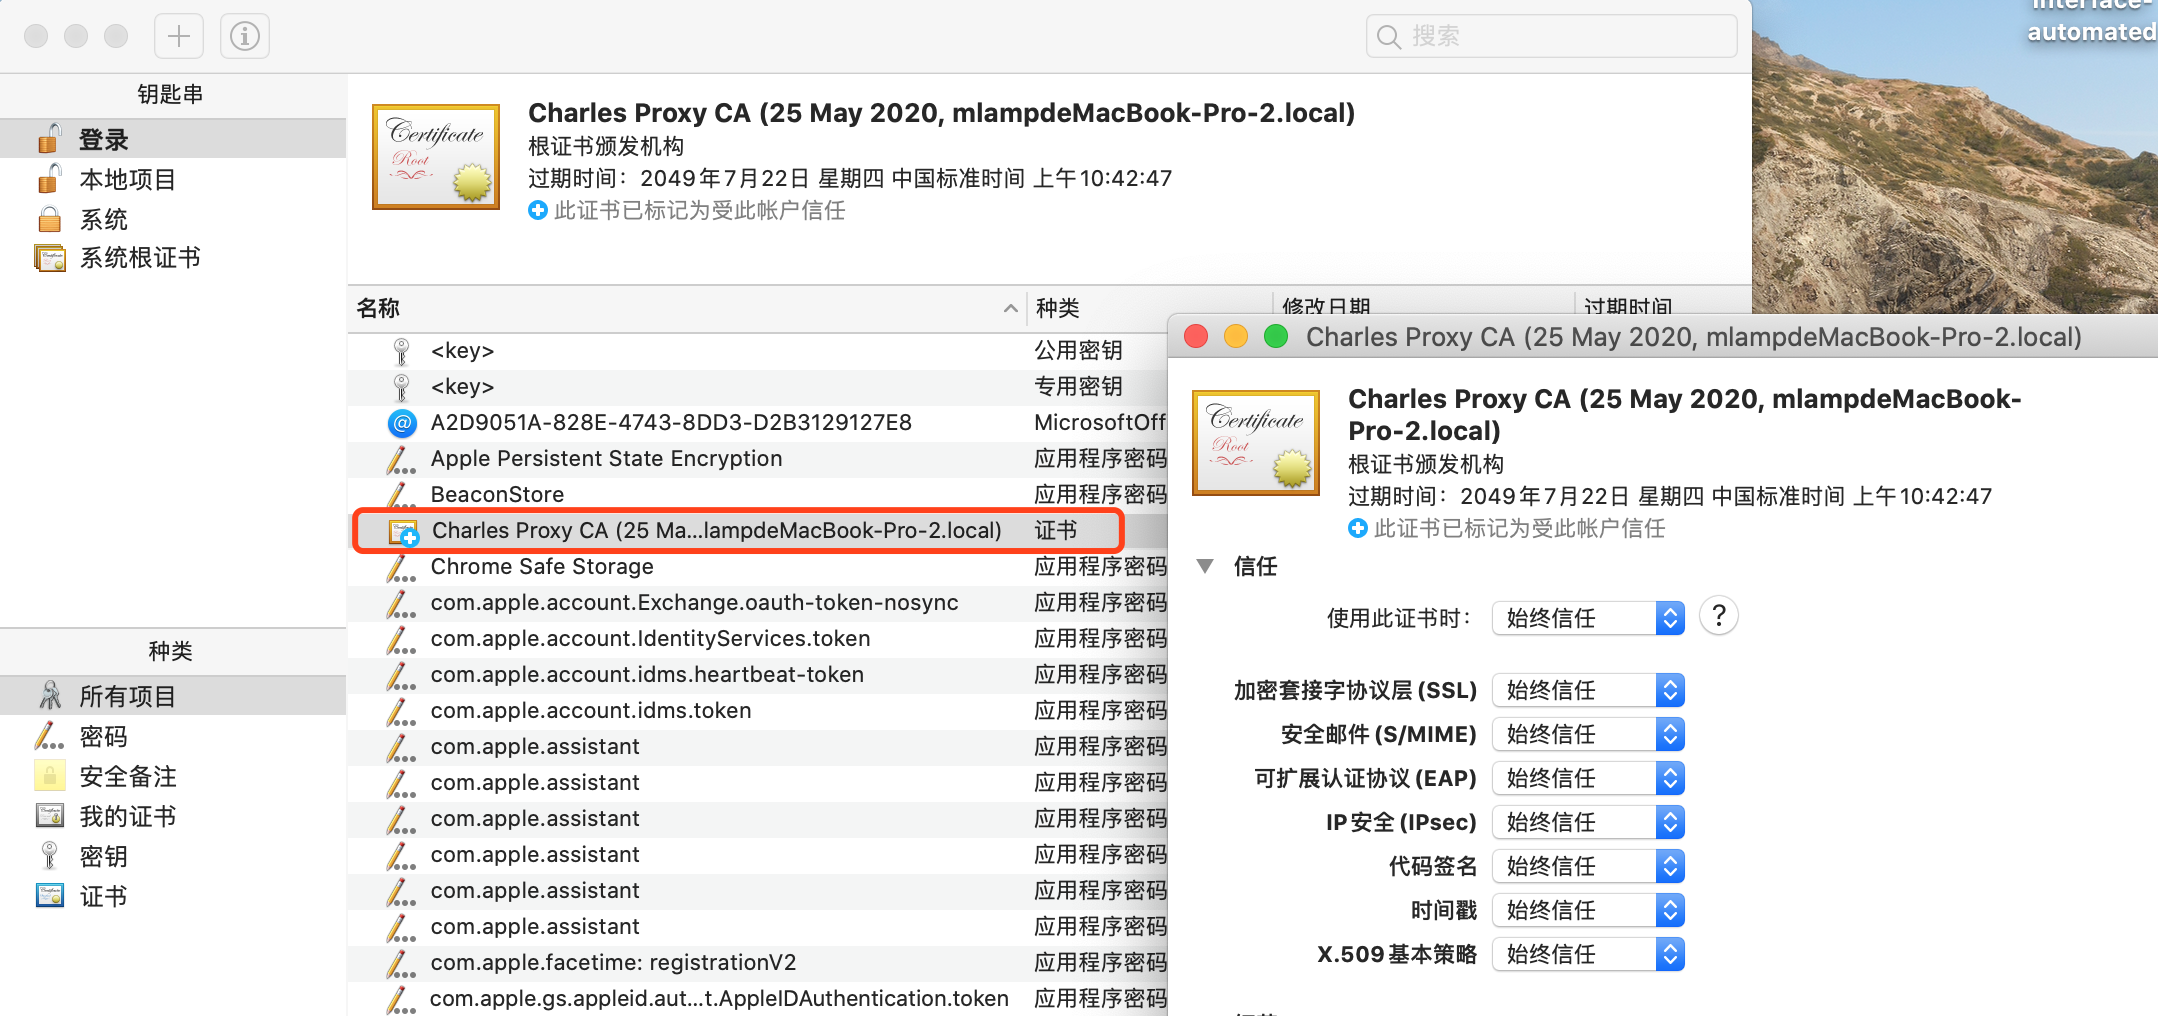This screenshot has width=2158, height=1016.
Task: Select 所有项目 under the 种类 section
Action: coord(127,695)
